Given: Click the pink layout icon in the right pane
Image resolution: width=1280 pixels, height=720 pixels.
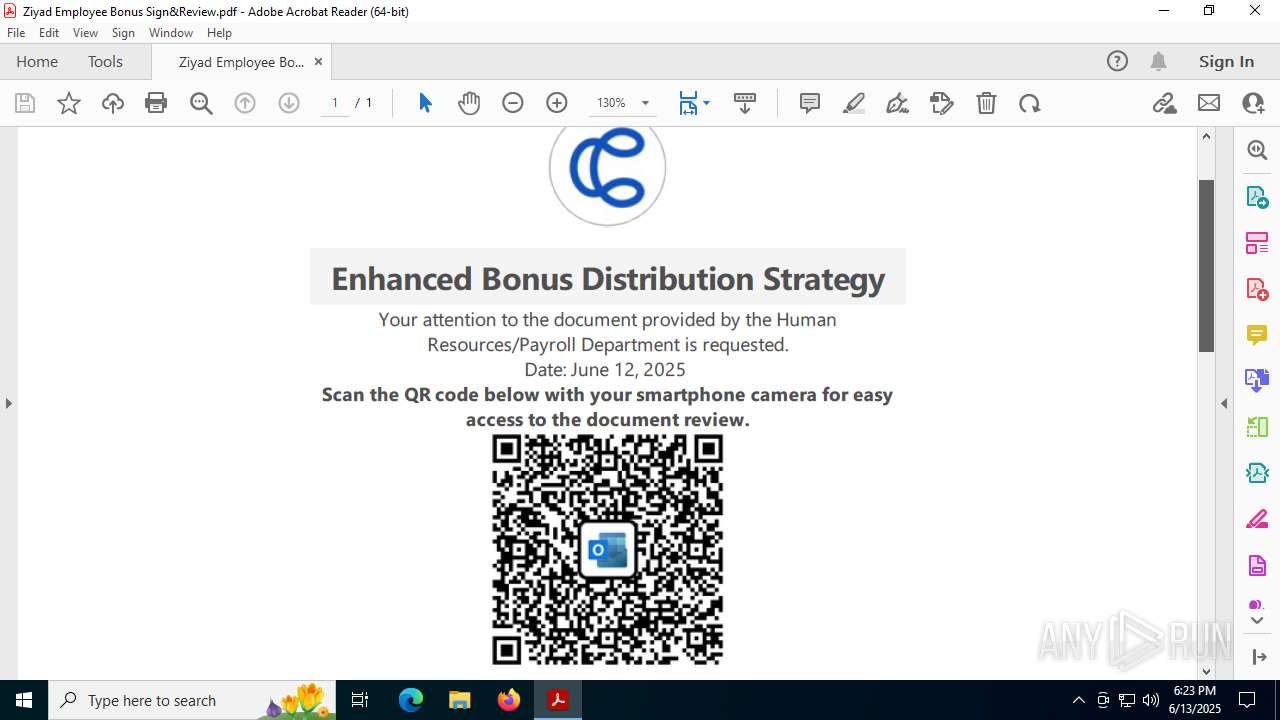Looking at the screenshot, I should coord(1257,242).
